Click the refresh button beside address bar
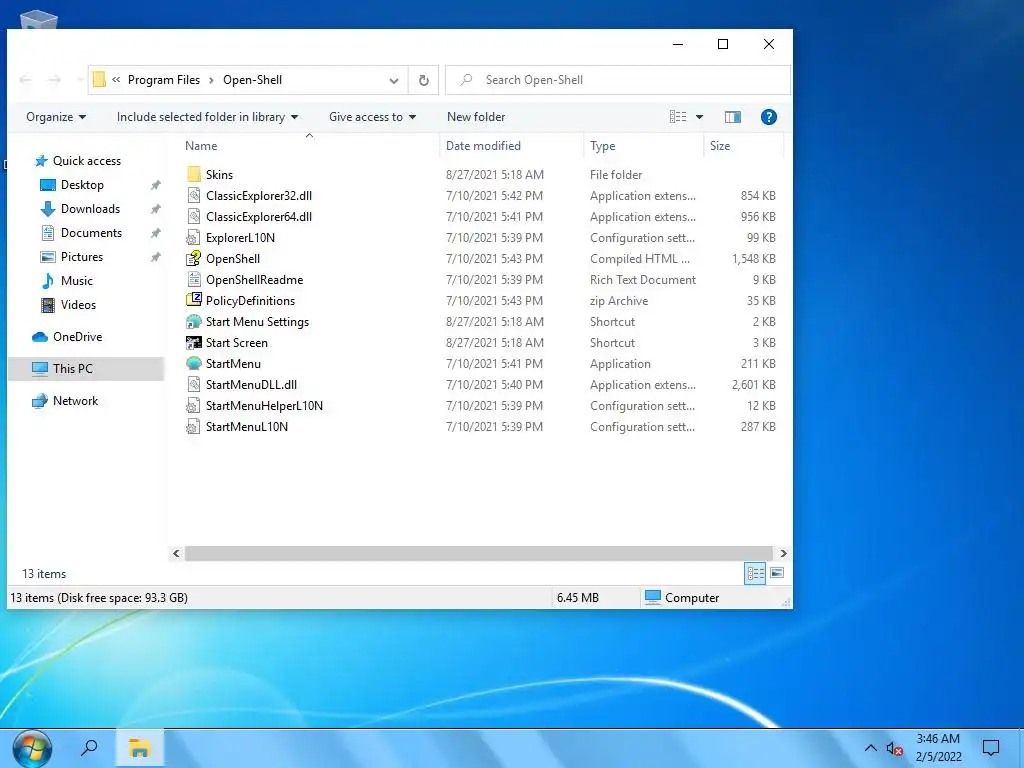Image resolution: width=1024 pixels, height=768 pixels. pos(424,80)
